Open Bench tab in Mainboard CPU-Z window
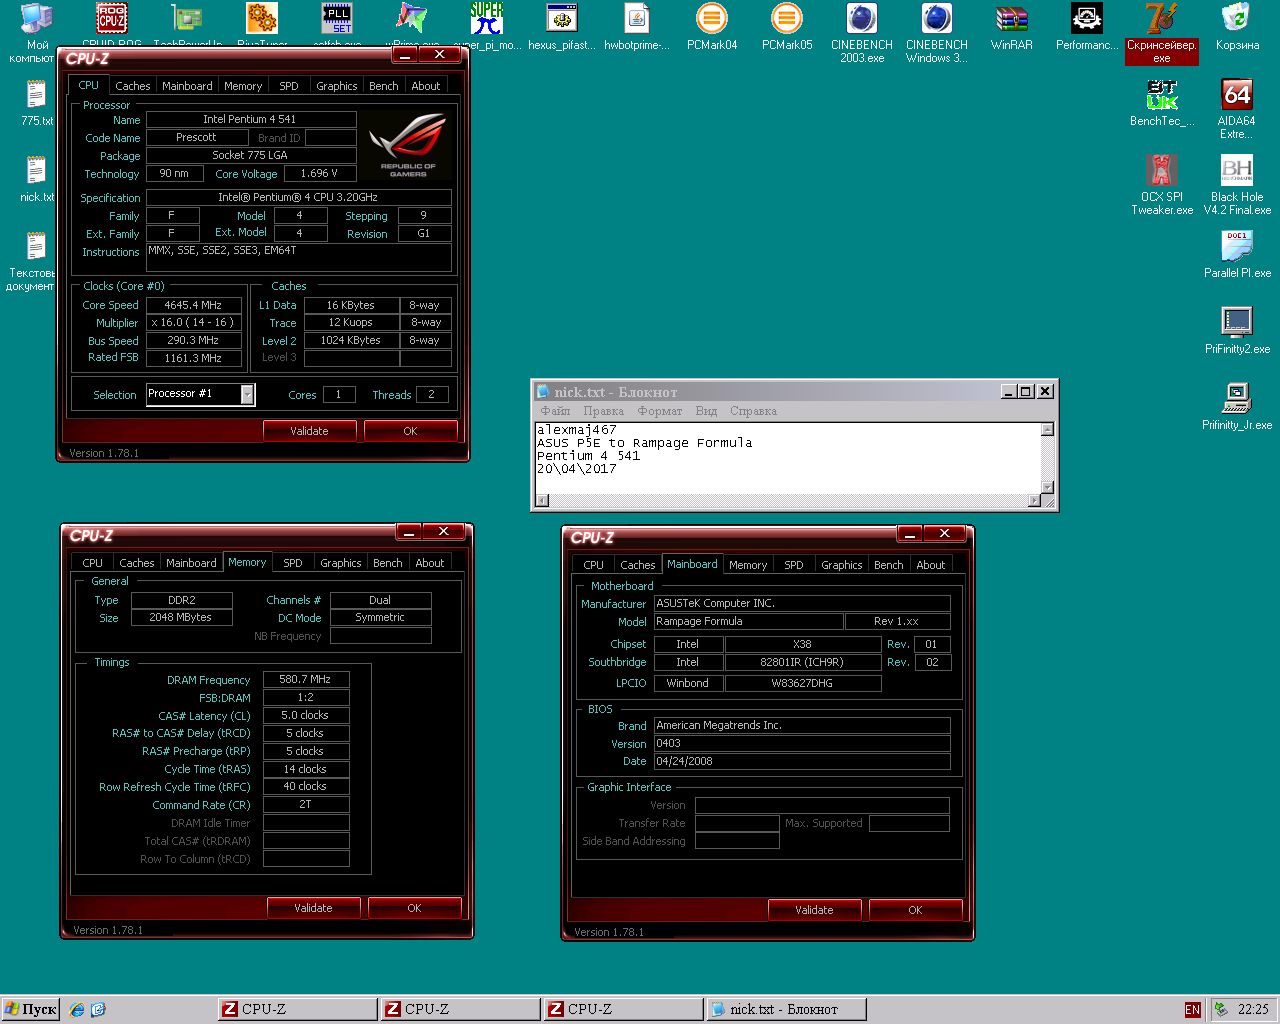Viewport: 1280px width, 1024px height. click(x=888, y=565)
